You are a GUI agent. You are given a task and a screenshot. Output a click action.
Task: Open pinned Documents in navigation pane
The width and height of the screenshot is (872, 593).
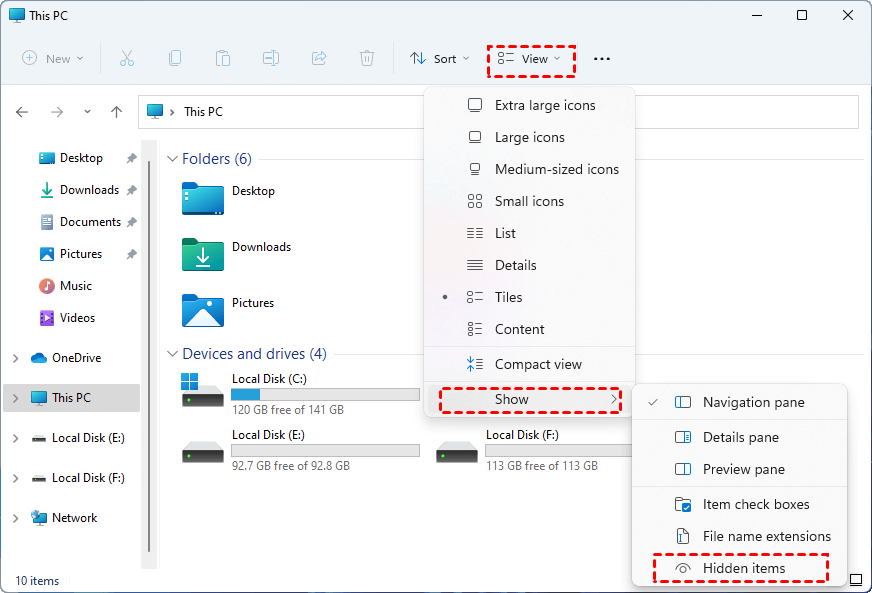tap(80, 222)
